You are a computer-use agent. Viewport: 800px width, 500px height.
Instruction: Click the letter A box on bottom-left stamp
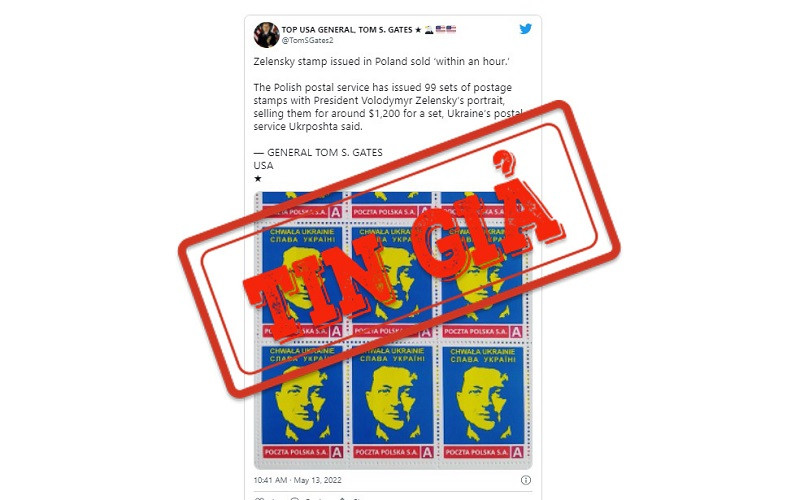pos(336,452)
